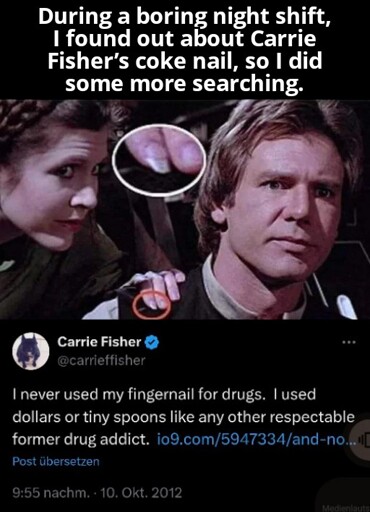Open the dog profile avatar picture
This screenshot has height=512, width=370.
[x=31, y=351]
